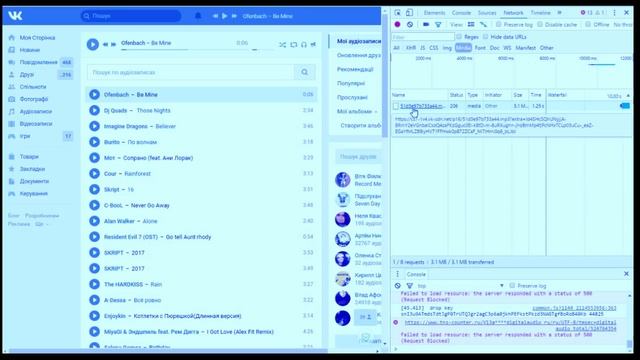The image size is (640, 360).
Task: Toggle the overview waterfall view icon
Action: pos(483,24)
